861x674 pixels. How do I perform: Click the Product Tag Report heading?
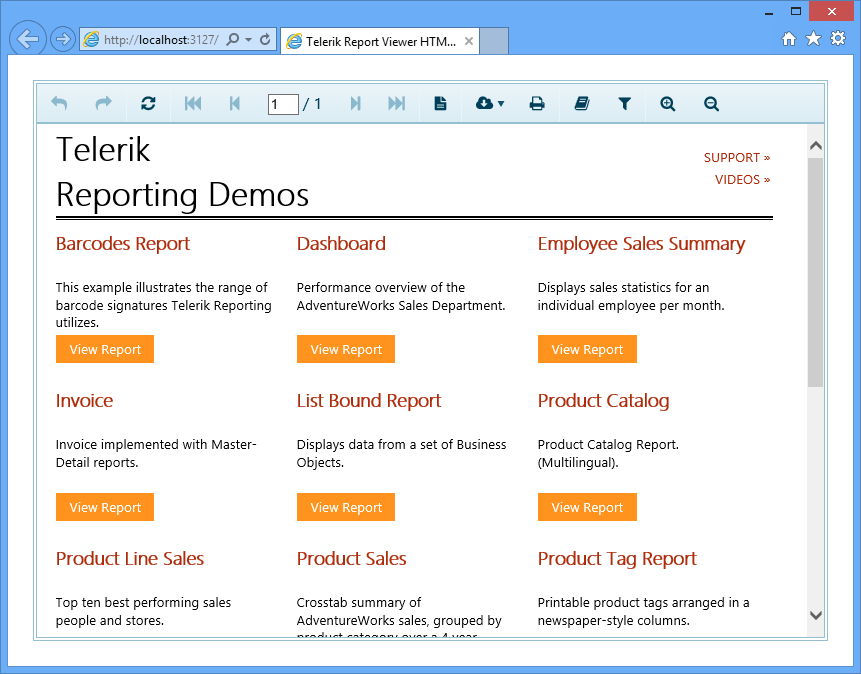click(617, 558)
